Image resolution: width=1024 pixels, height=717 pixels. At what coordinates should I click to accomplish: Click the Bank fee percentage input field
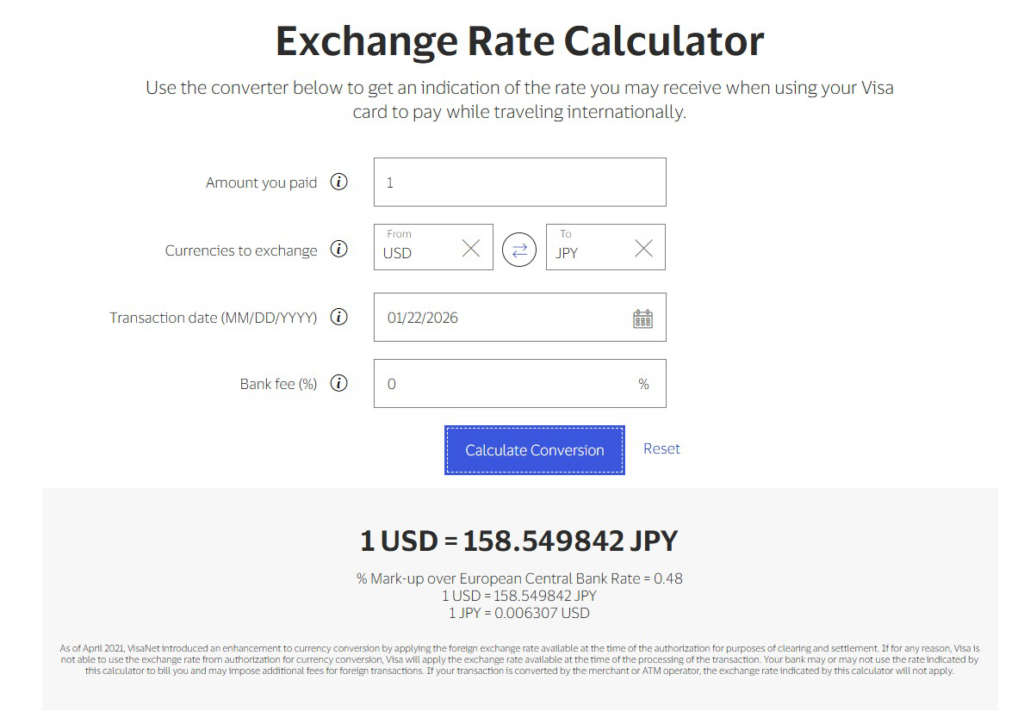(505, 384)
